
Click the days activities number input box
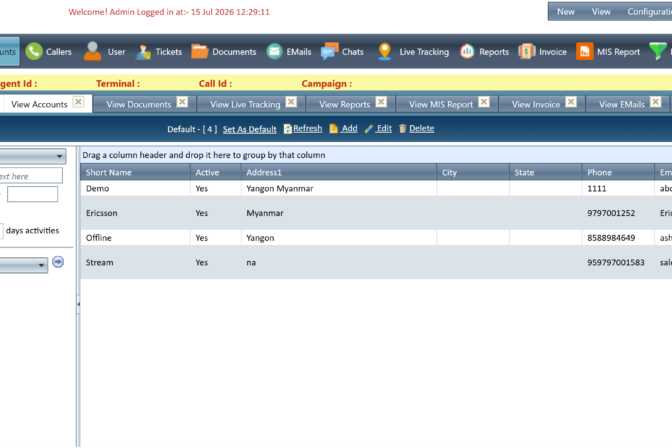tap(2, 230)
